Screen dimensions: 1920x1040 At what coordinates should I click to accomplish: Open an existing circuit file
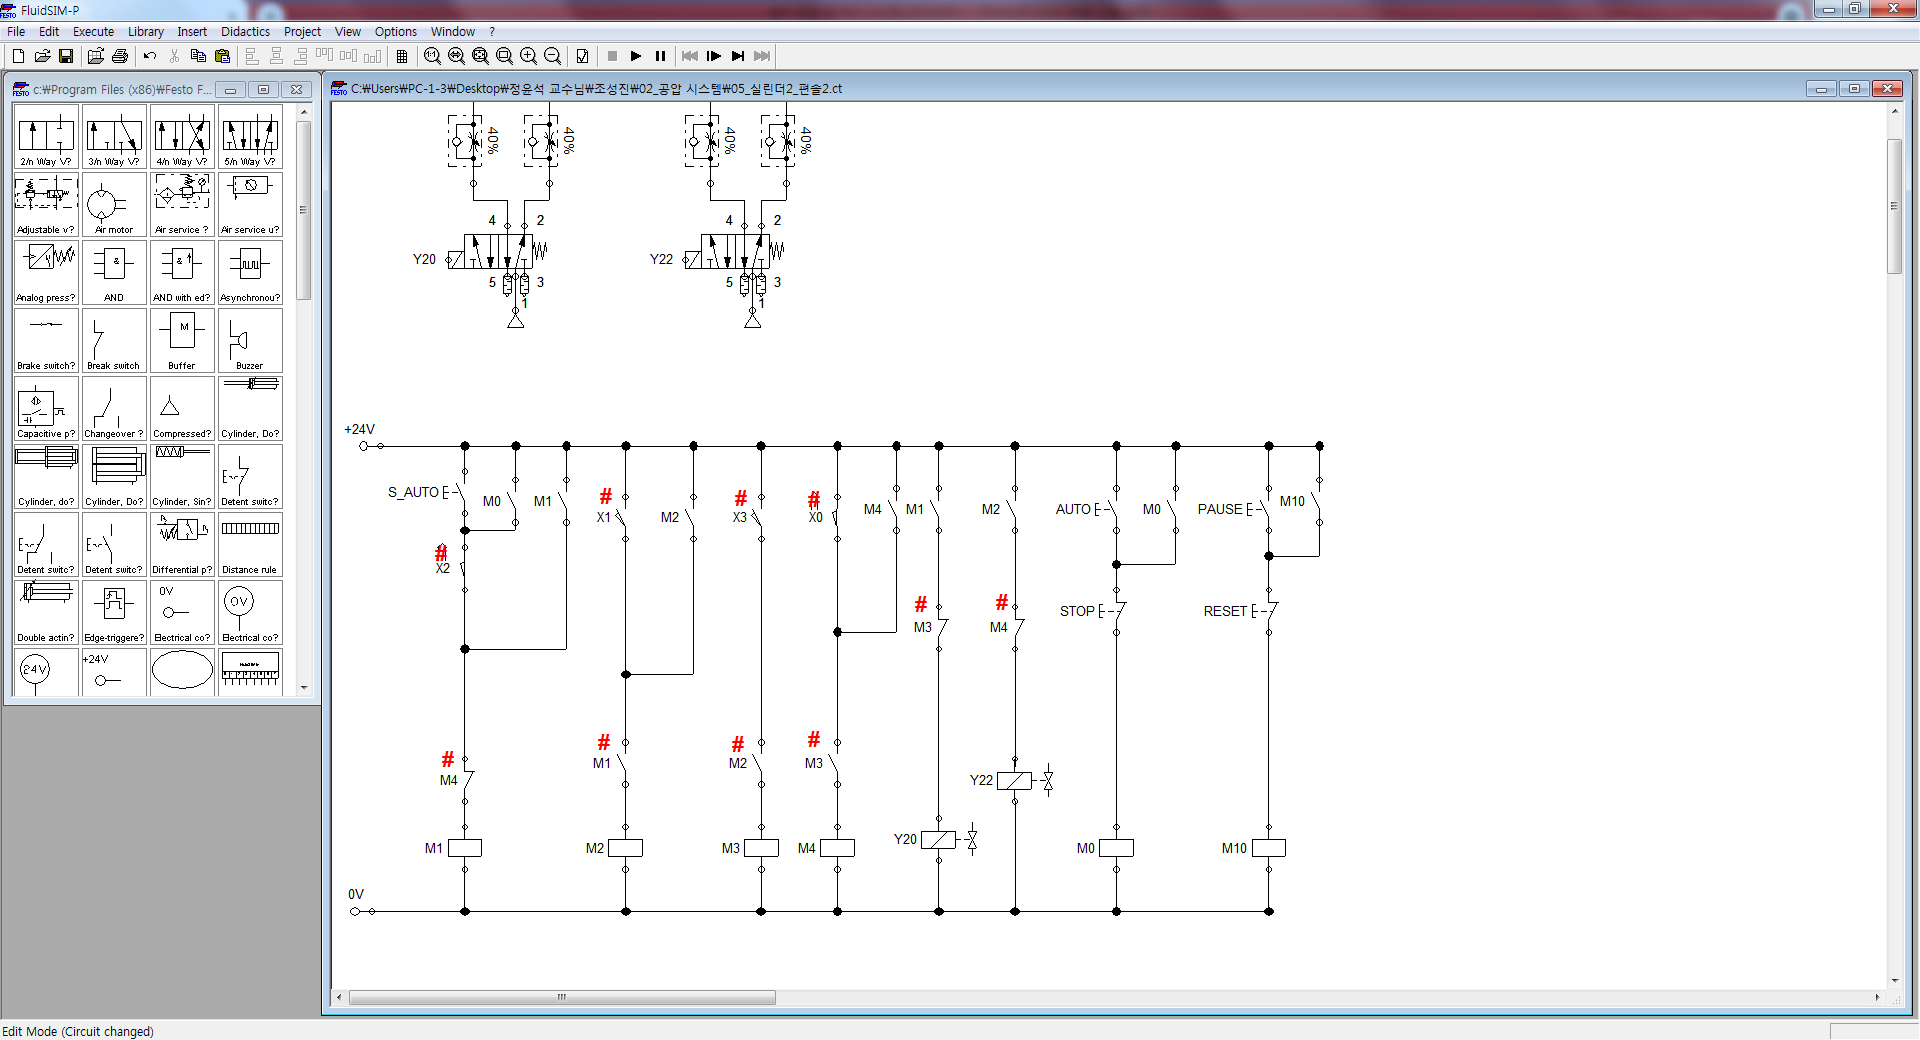click(x=42, y=56)
